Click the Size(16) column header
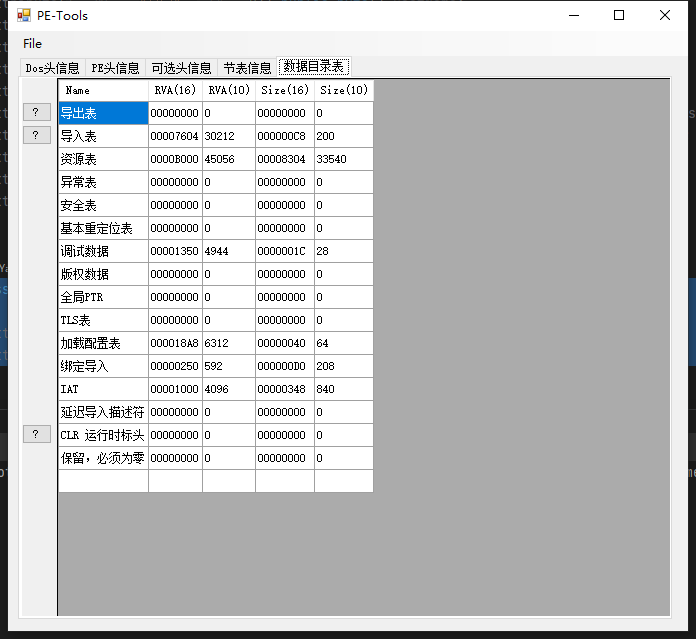 (285, 91)
